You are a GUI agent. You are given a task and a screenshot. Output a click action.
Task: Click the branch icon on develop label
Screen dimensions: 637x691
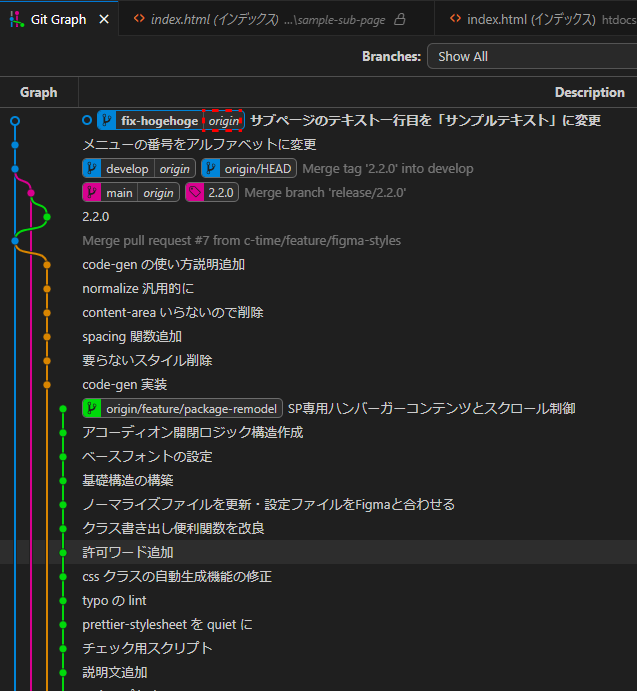point(93,169)
